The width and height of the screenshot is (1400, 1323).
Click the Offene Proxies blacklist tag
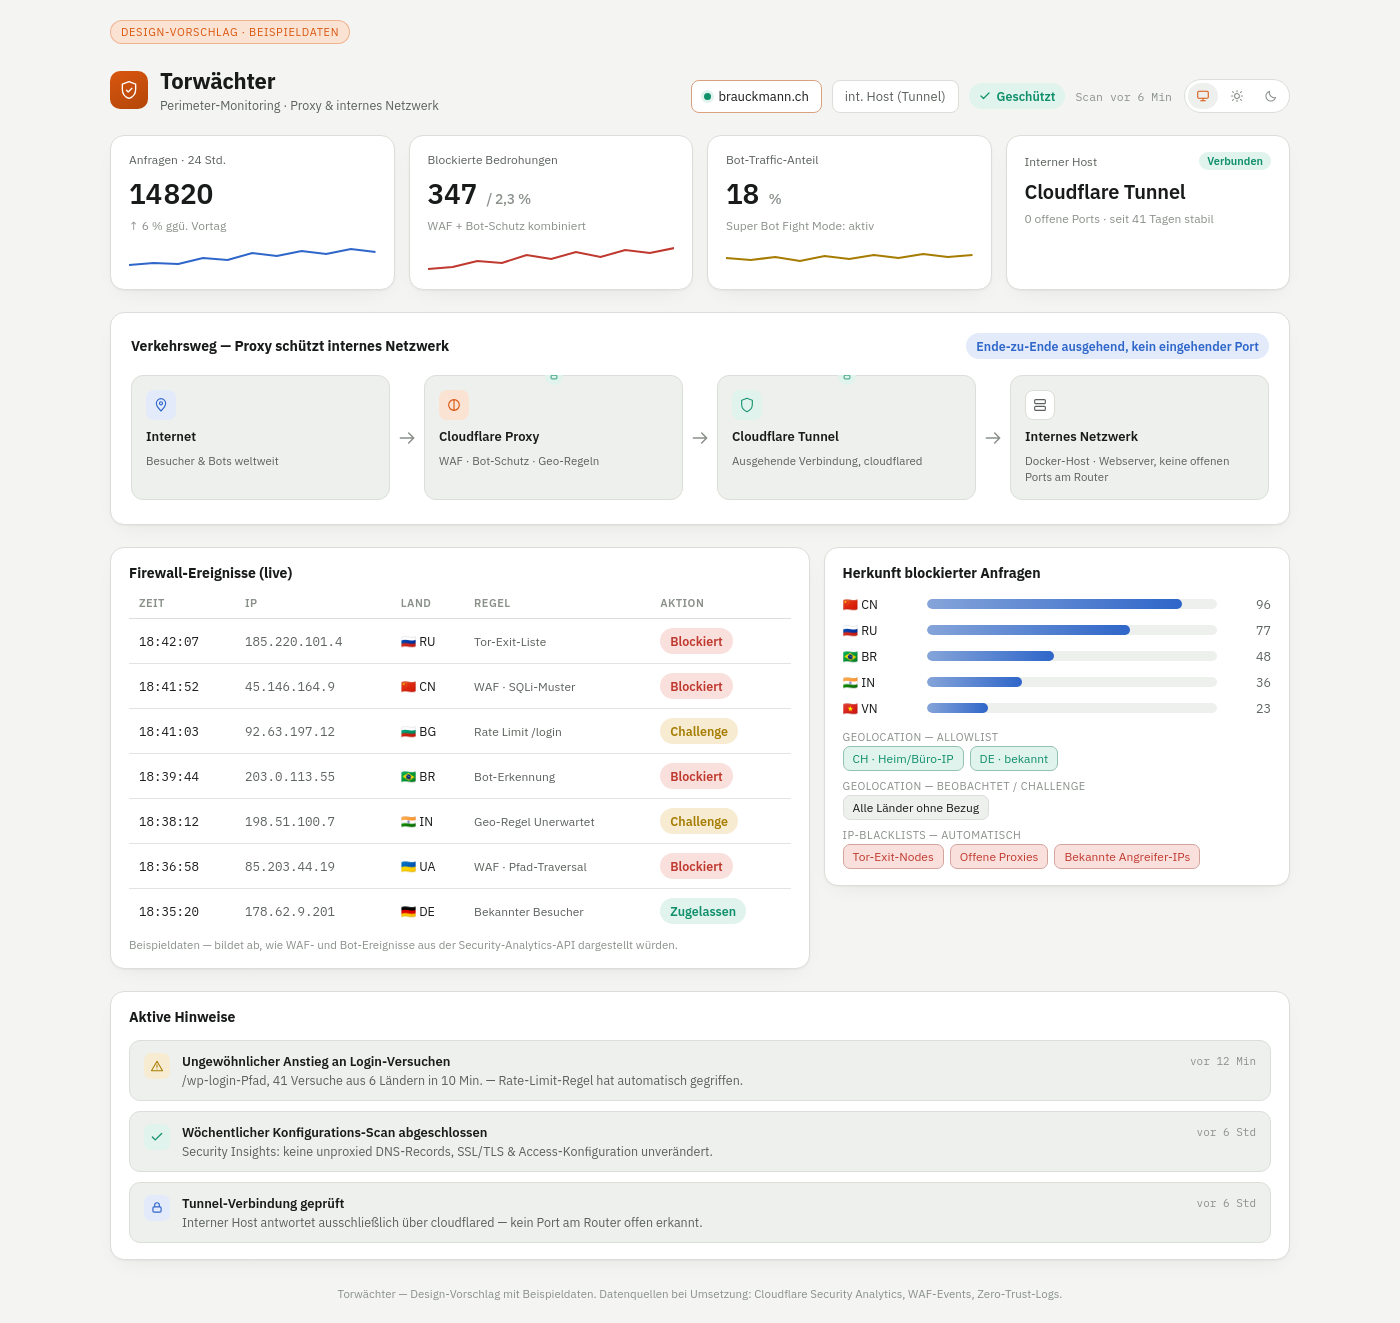[x=999, y=857]
